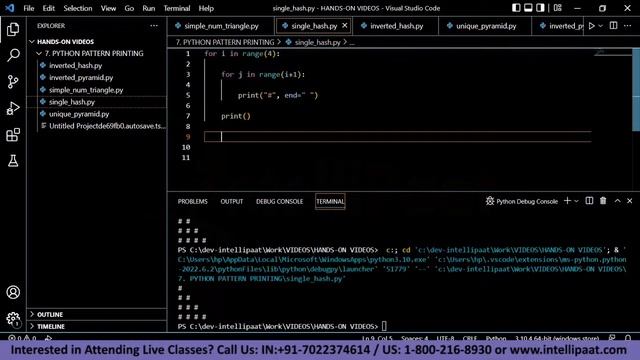Open the simple_num_triangle.py editor tab
Image resolution: width=640 pixels, height=360 pixels.
point(221,26)
